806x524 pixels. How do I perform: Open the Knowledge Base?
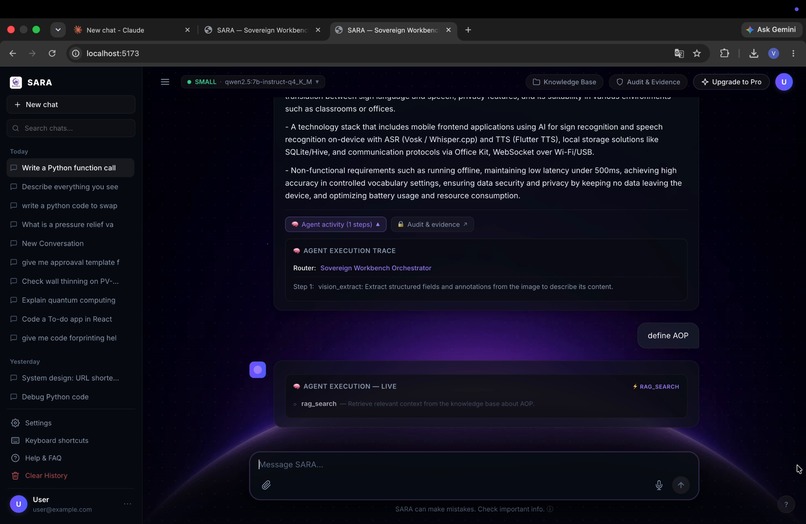(x=564, y=82)
